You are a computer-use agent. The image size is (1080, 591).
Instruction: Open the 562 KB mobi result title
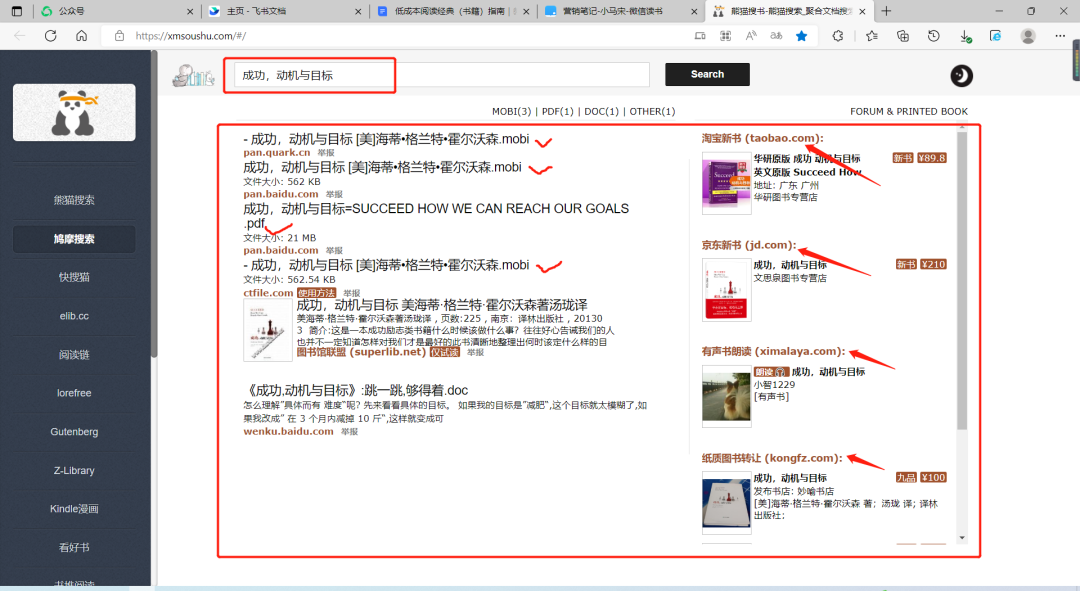[382, 167]
